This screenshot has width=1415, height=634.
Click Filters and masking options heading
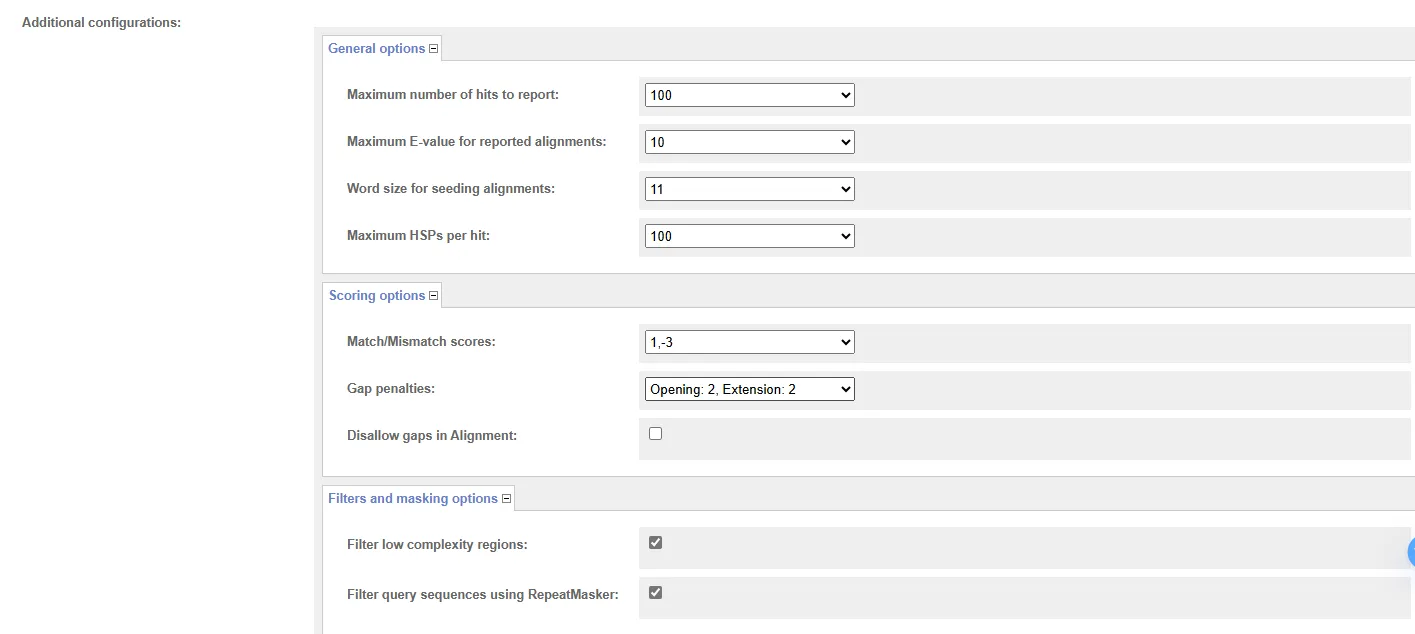click(413, 499)
